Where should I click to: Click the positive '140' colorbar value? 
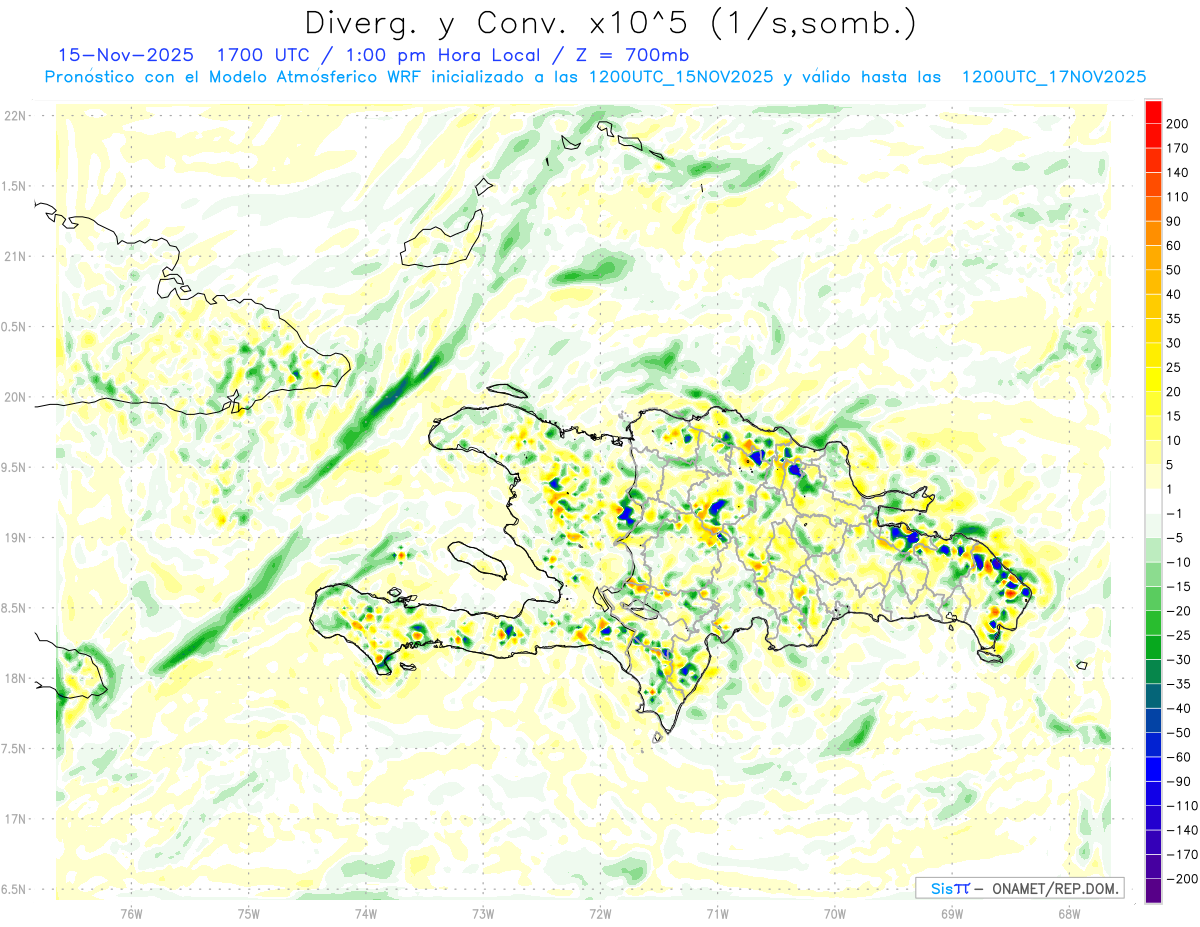point(1178,173)
